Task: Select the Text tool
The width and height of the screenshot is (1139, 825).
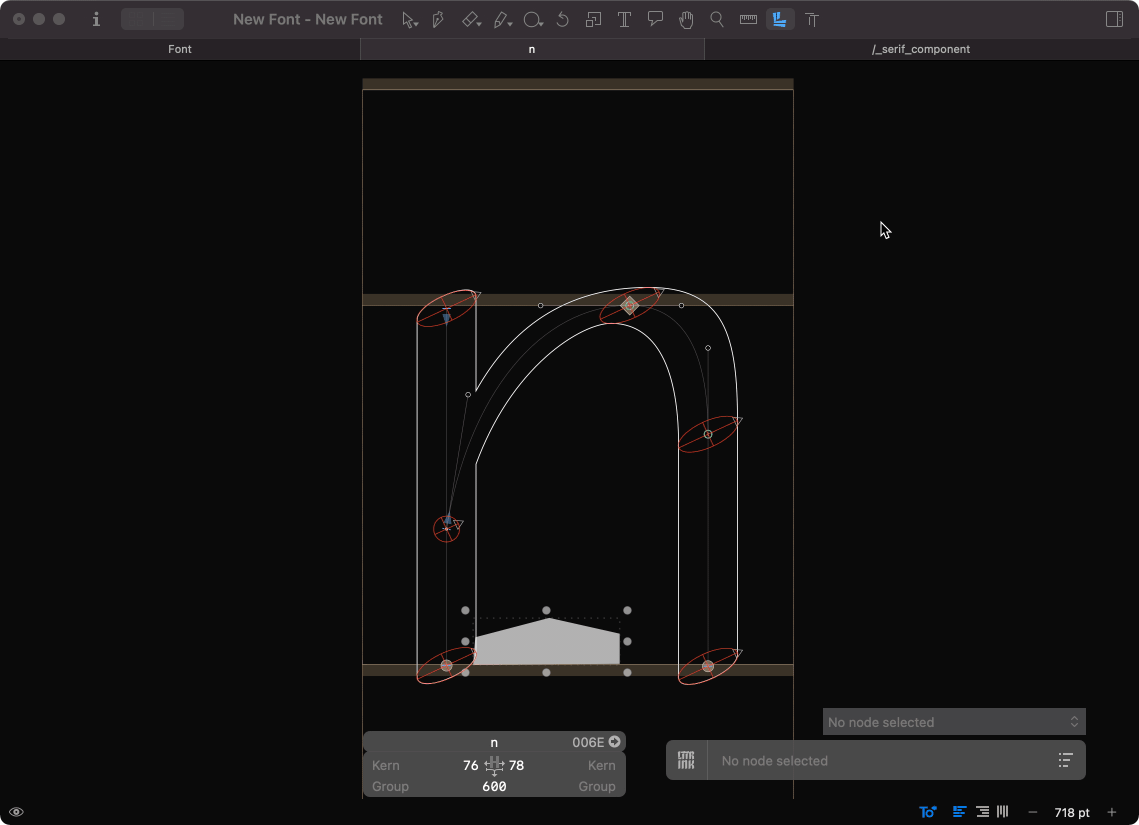Action: 624,19
